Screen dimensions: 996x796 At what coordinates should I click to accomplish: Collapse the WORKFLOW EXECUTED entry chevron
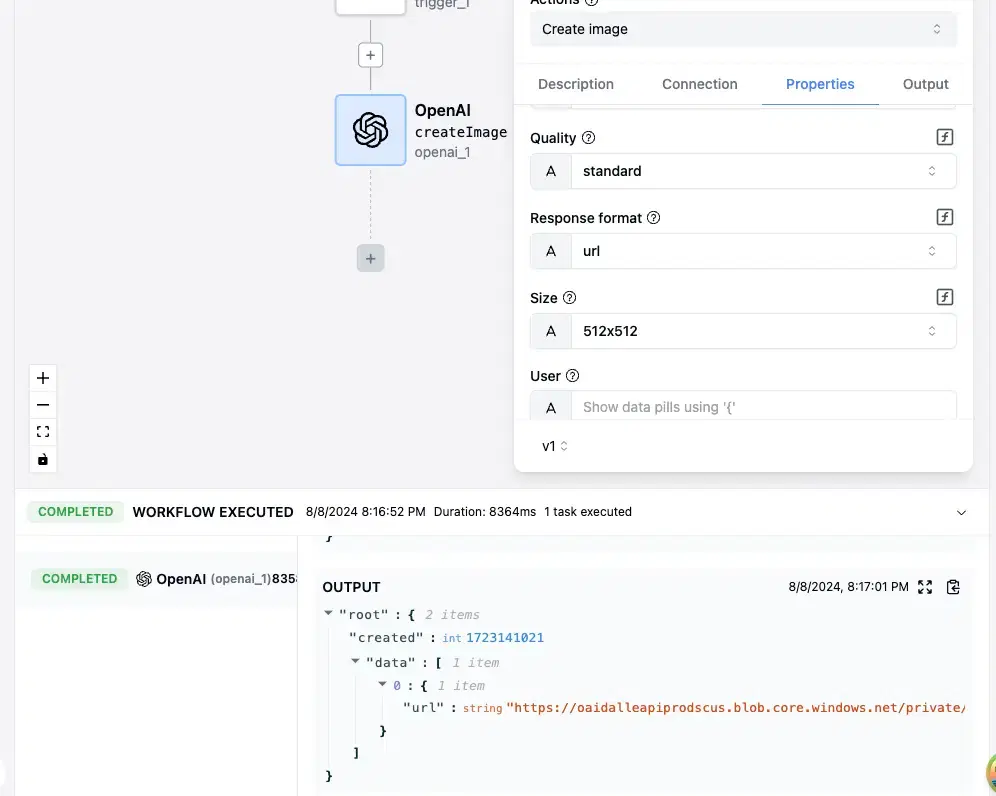[961, 512]
